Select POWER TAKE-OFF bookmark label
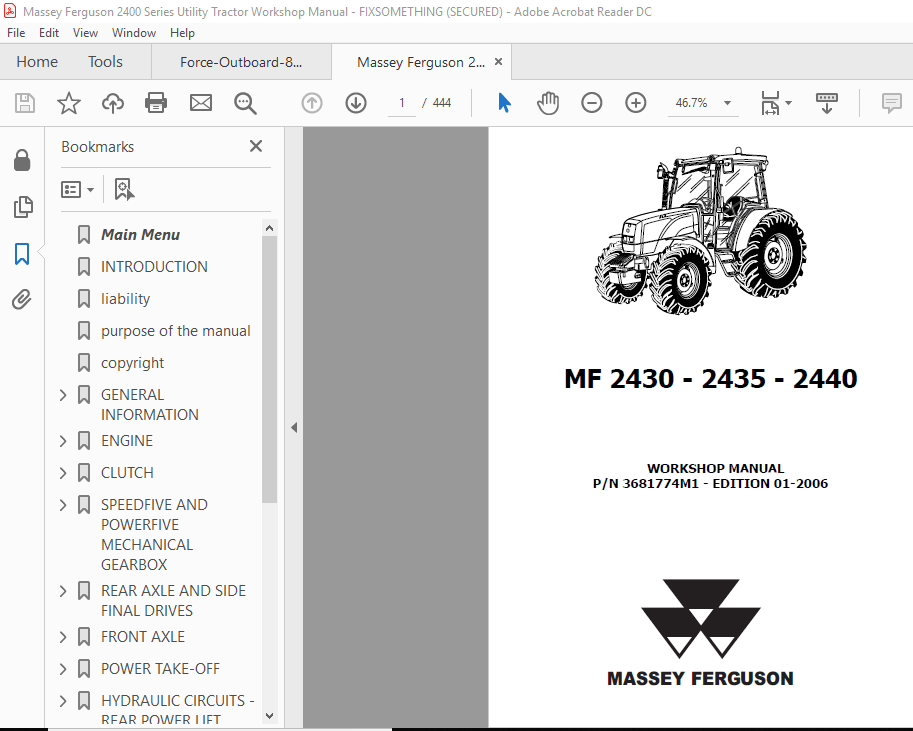Image resolution: width=913 pixels, height=731 pixels. click(160, 669)
